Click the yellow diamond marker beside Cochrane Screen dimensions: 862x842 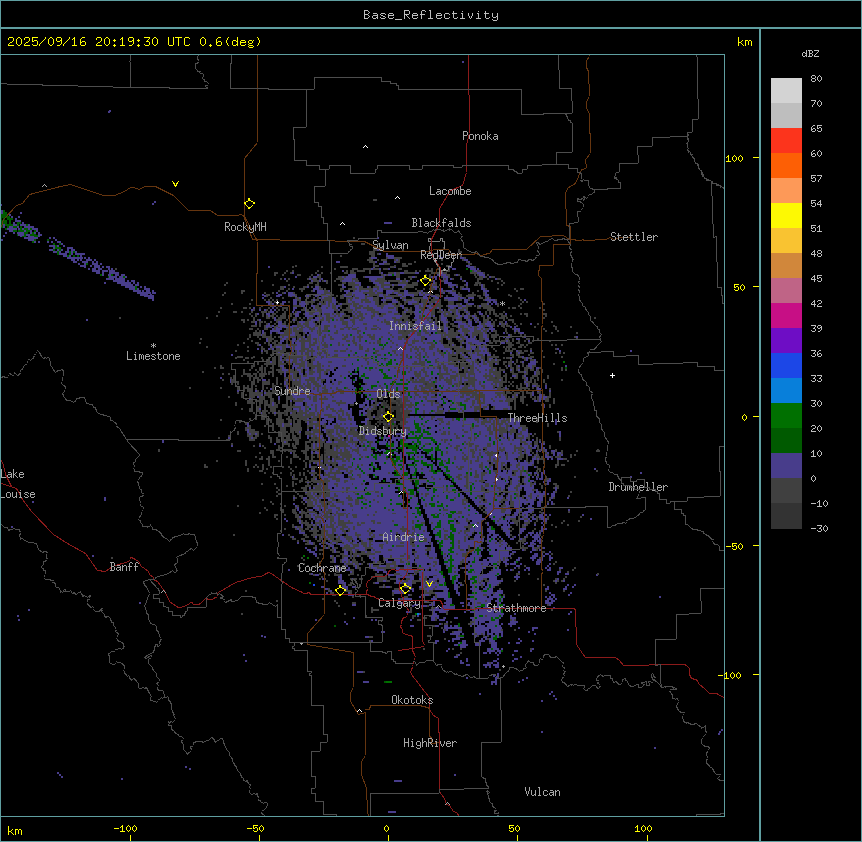(x=340, y=590)
